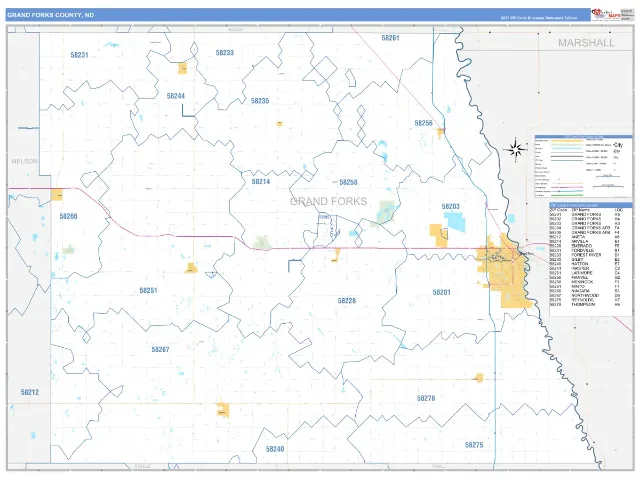Click the FOREST RIVER row in ZIP index
This screenshot has height=480, width=640.
[x=586, y=255]
